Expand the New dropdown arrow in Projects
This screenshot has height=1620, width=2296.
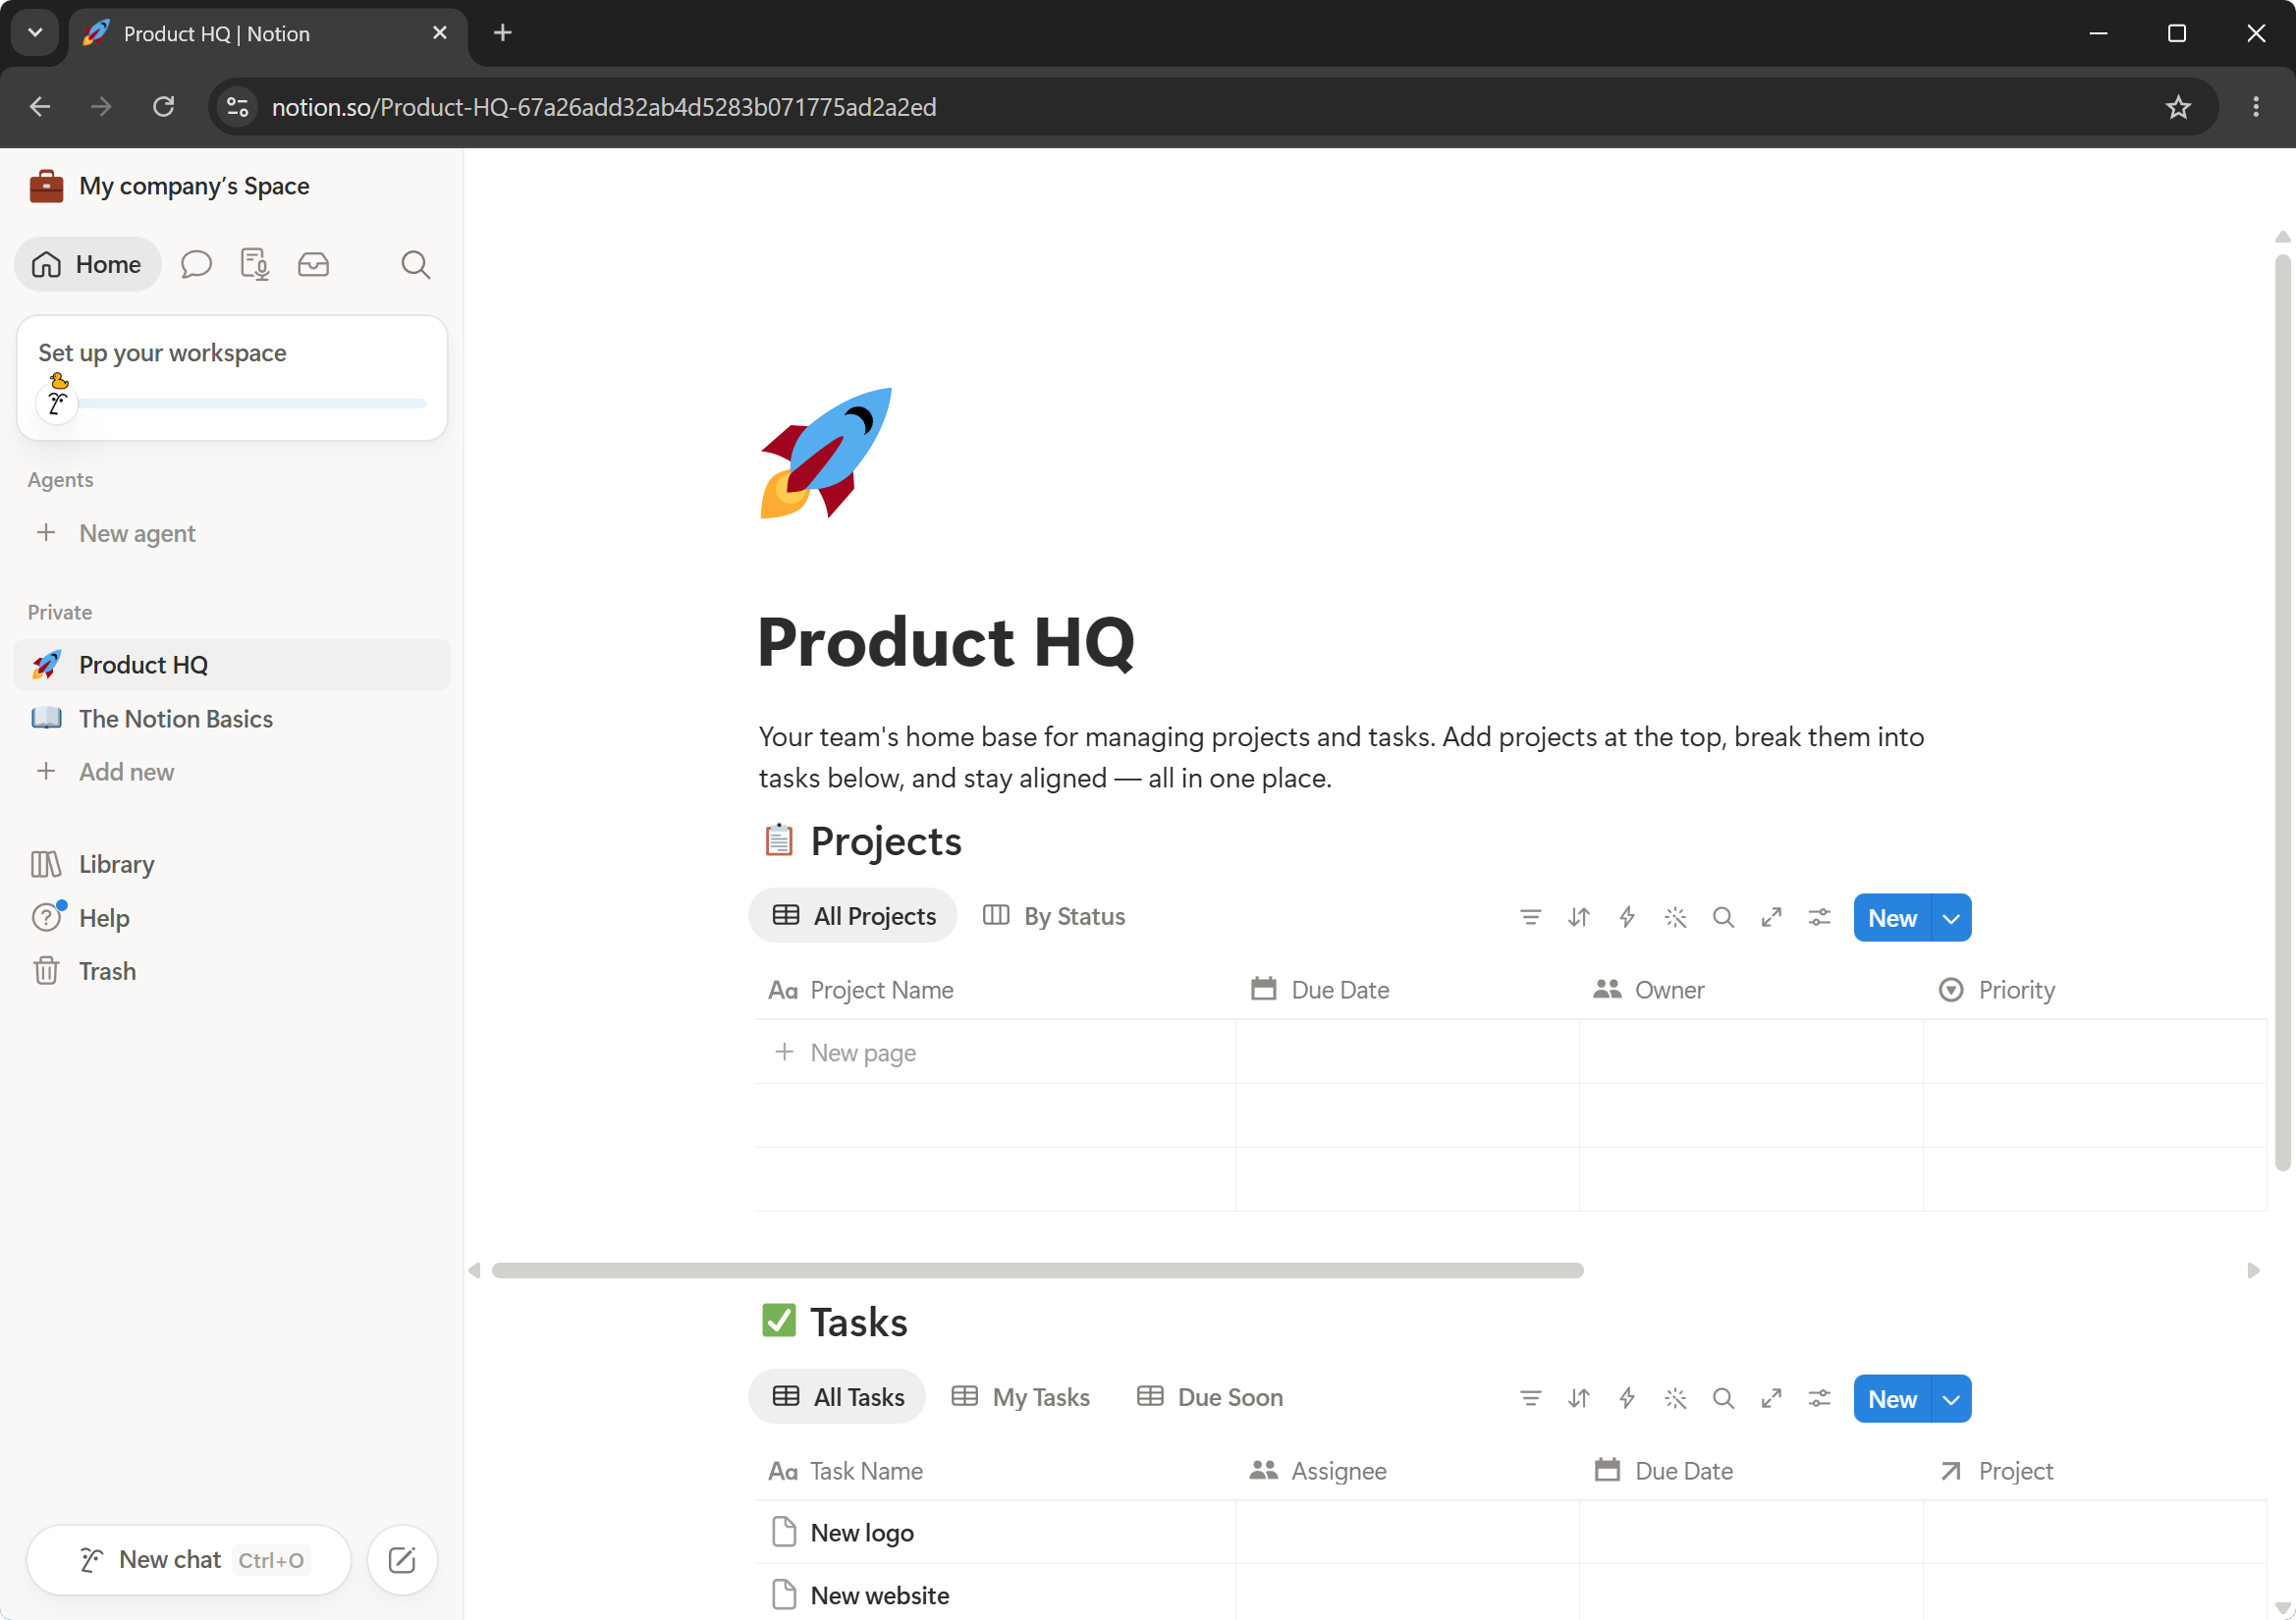click(1951, 918)
